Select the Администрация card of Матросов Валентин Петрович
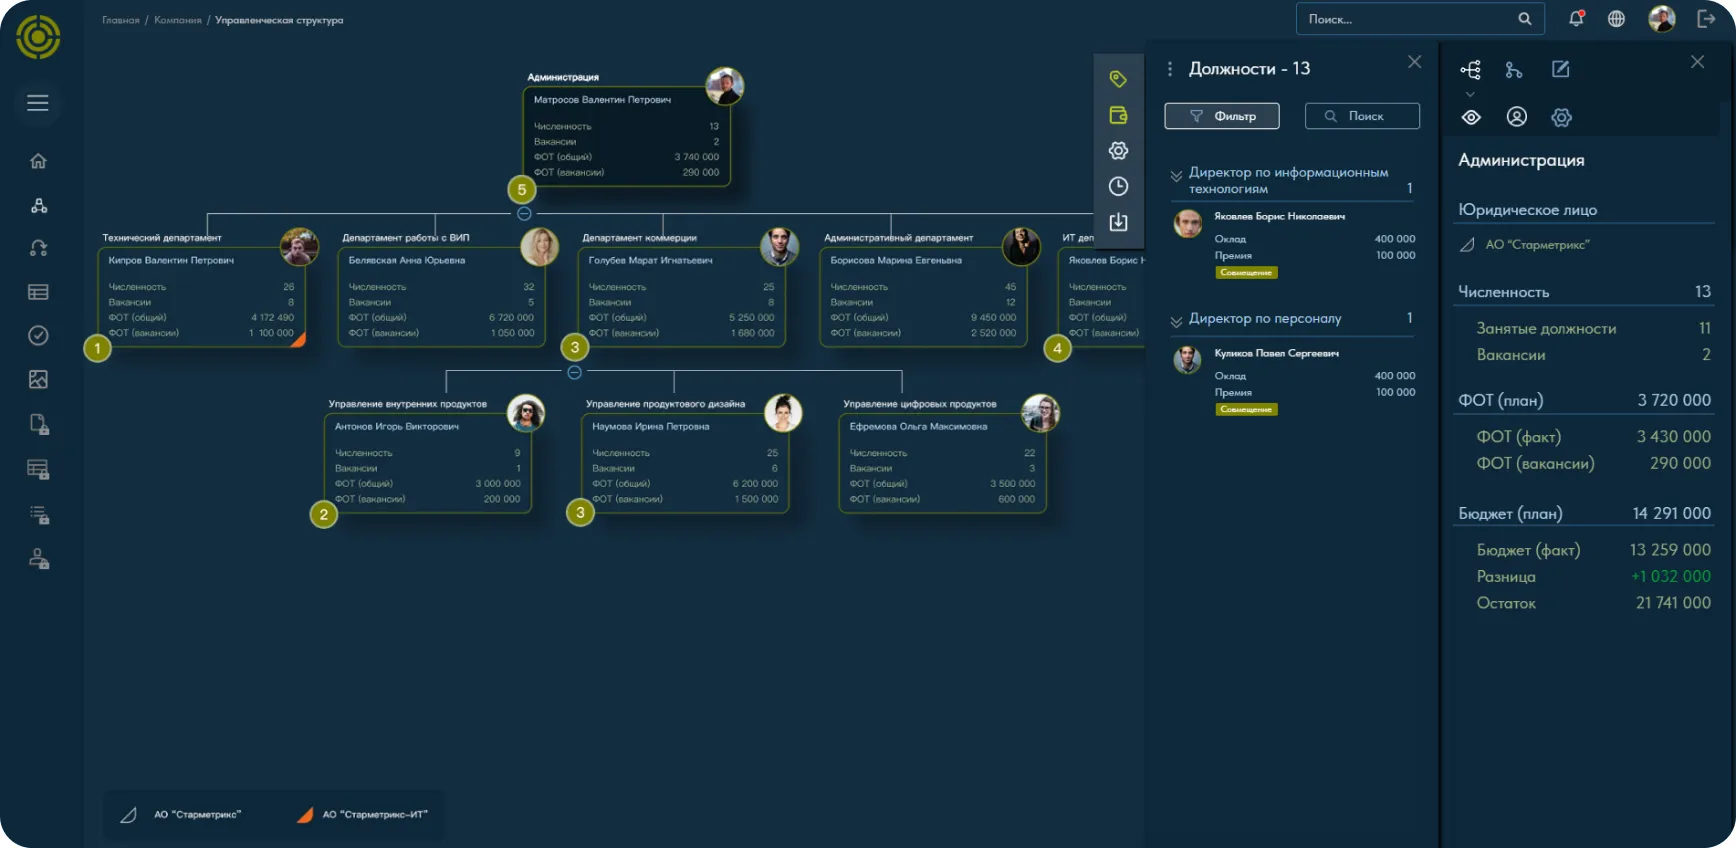Image resolution: width=1736 pixels, height=848 pixels. point(627,136)
